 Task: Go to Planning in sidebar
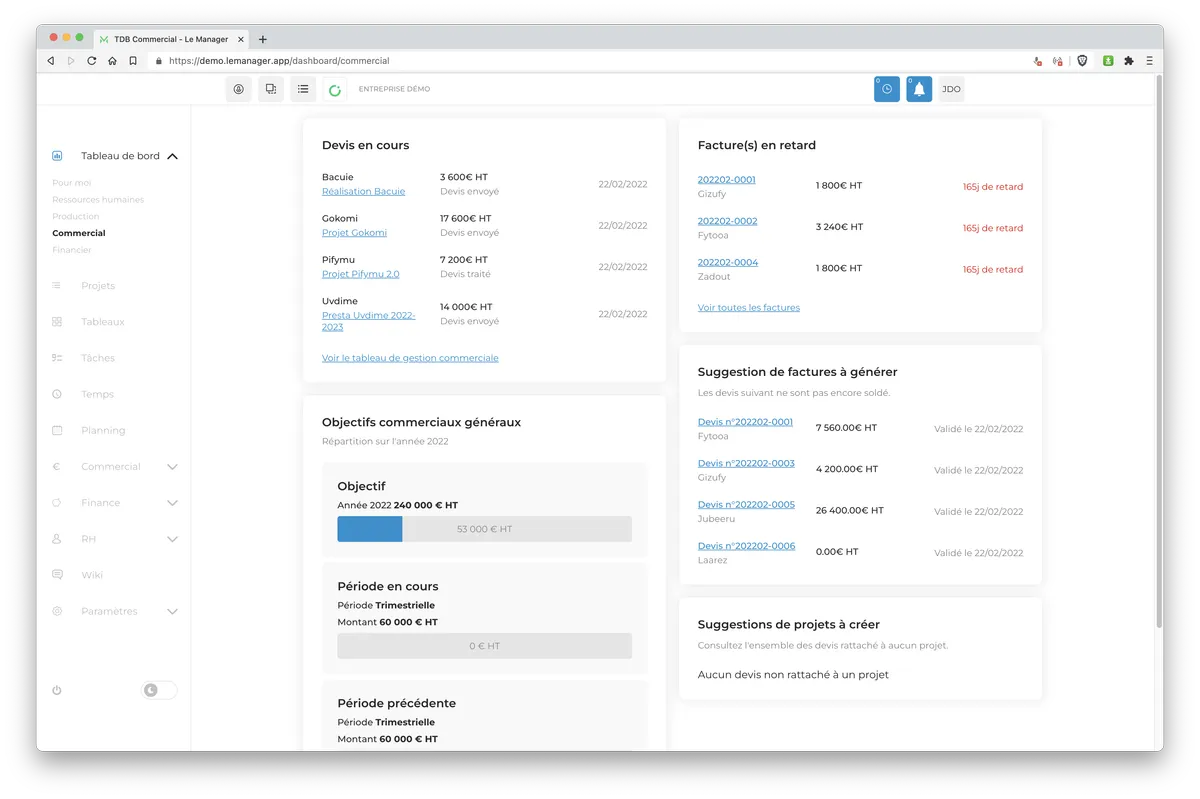(103, 430)
